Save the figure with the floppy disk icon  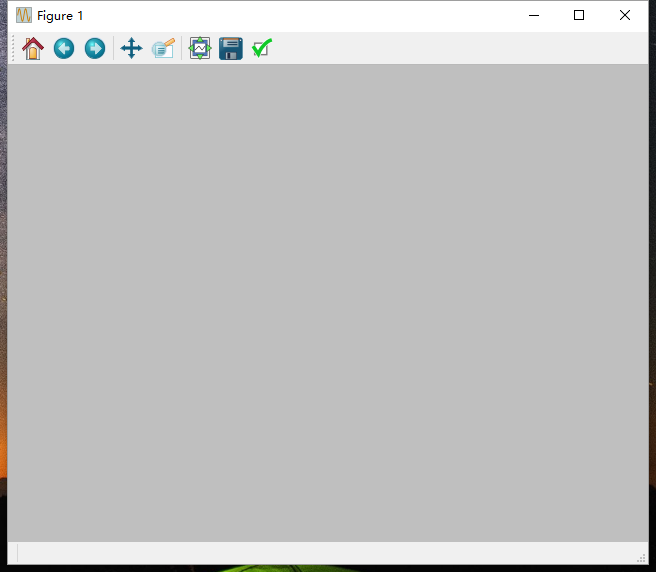click(231, 49)
